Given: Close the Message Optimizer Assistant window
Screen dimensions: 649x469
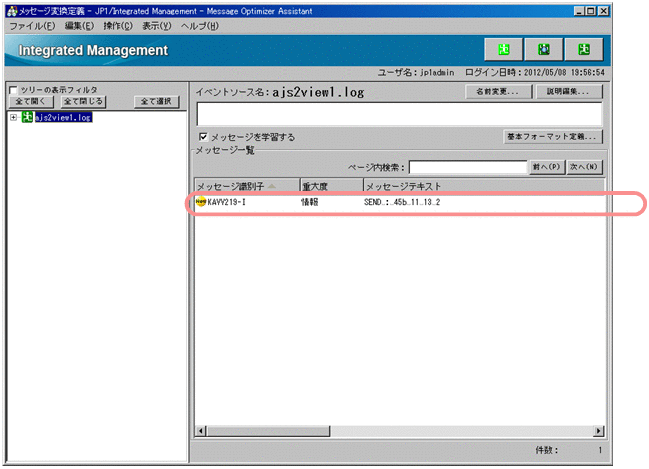Looking at the screenshot, I should (603, 11).
